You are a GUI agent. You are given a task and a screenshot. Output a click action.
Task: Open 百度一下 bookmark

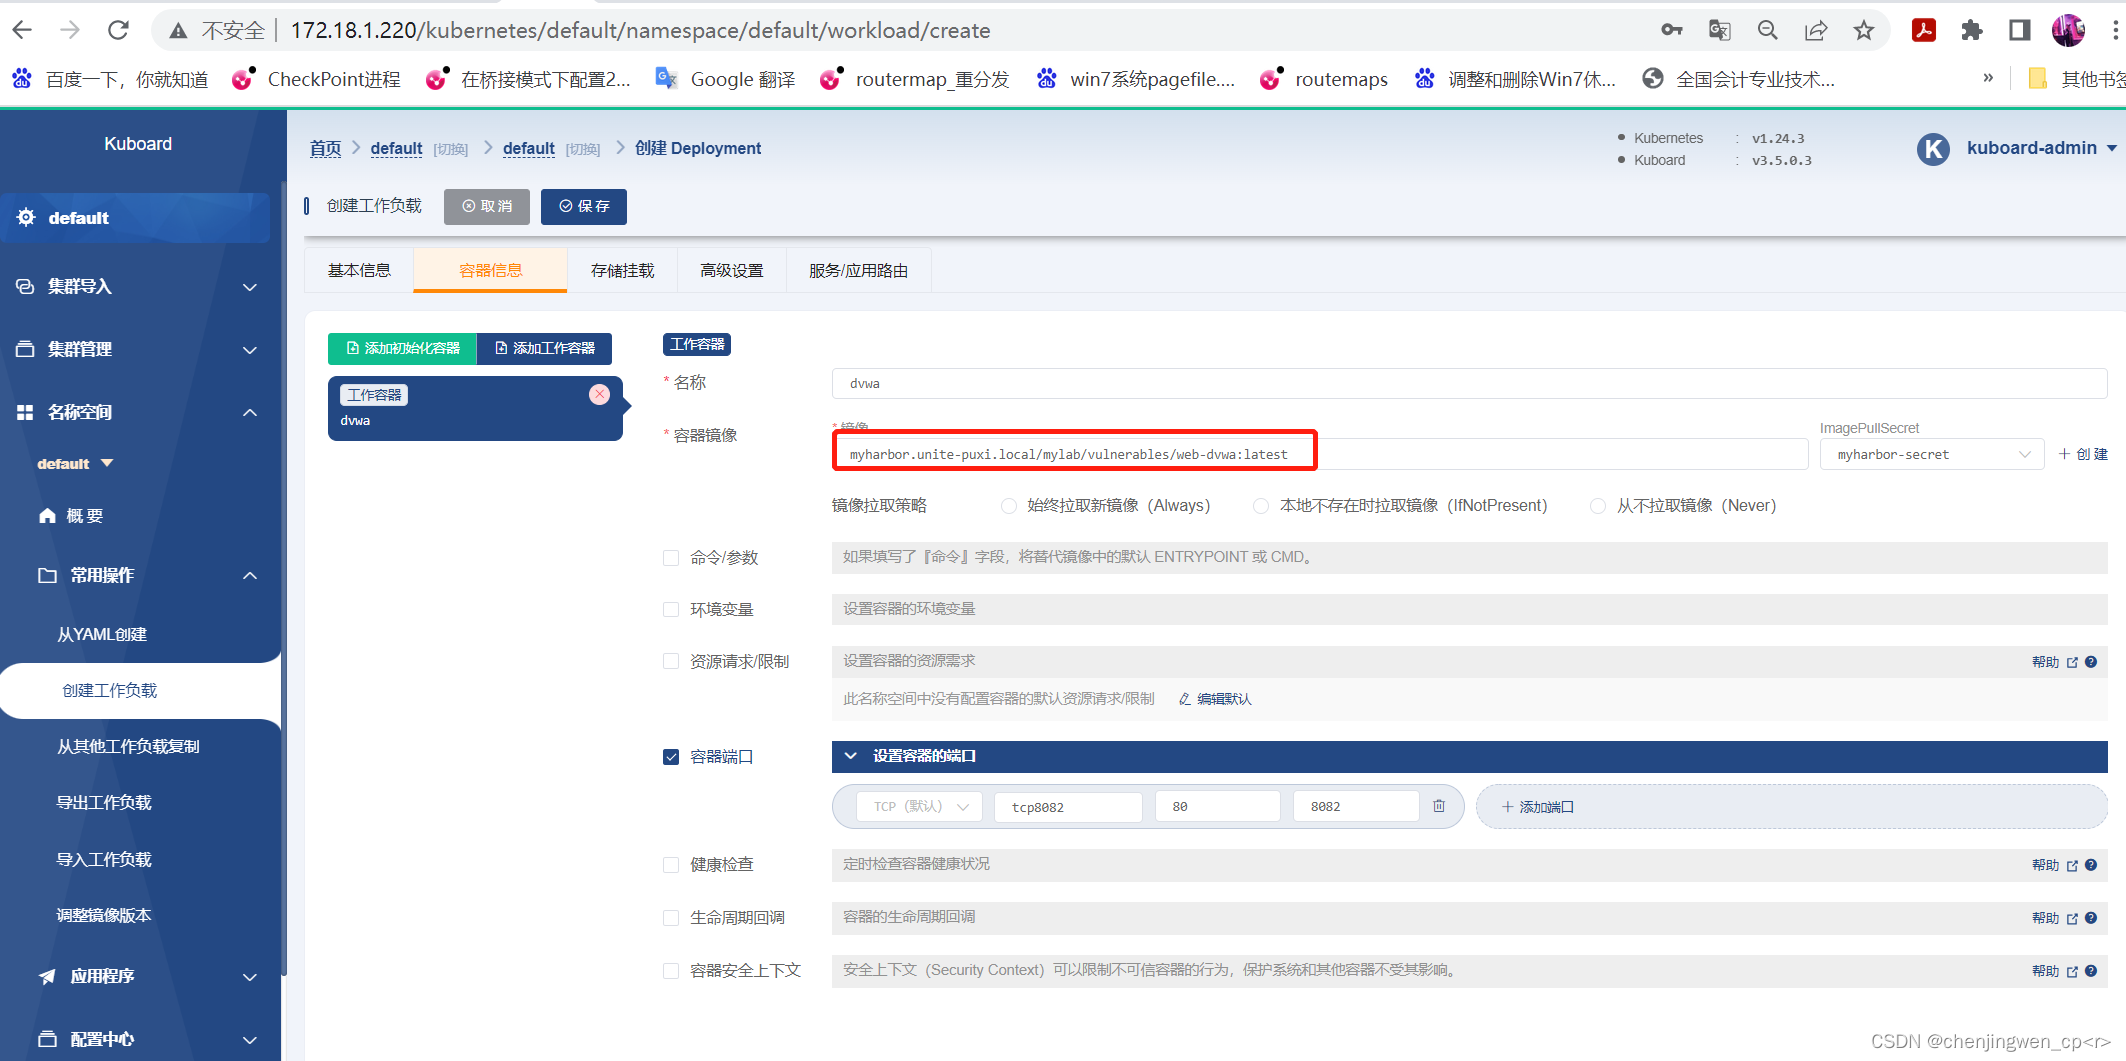click(110, 79)
